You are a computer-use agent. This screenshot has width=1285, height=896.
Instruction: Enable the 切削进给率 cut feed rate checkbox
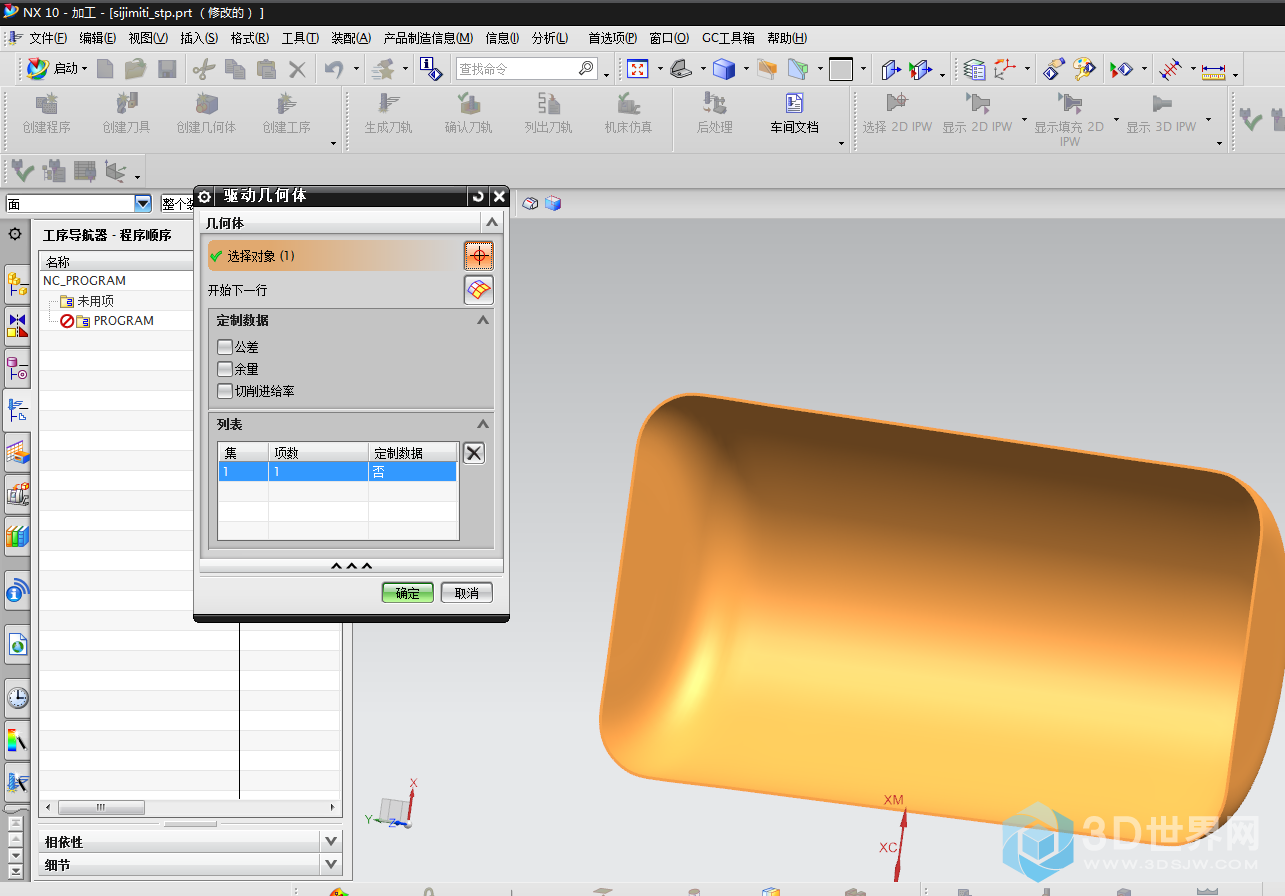pyautogui.click(x=224, y=391)
